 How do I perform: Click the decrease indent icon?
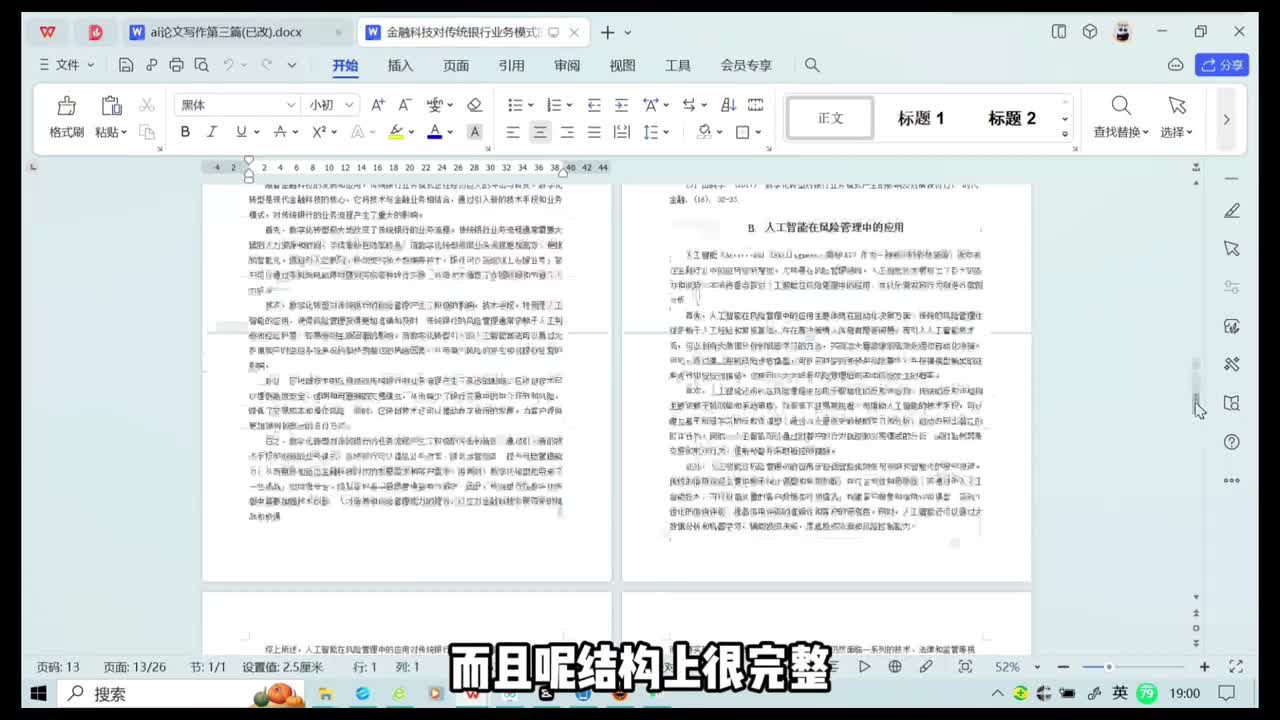pyautogui.click(x=594, y=105)
